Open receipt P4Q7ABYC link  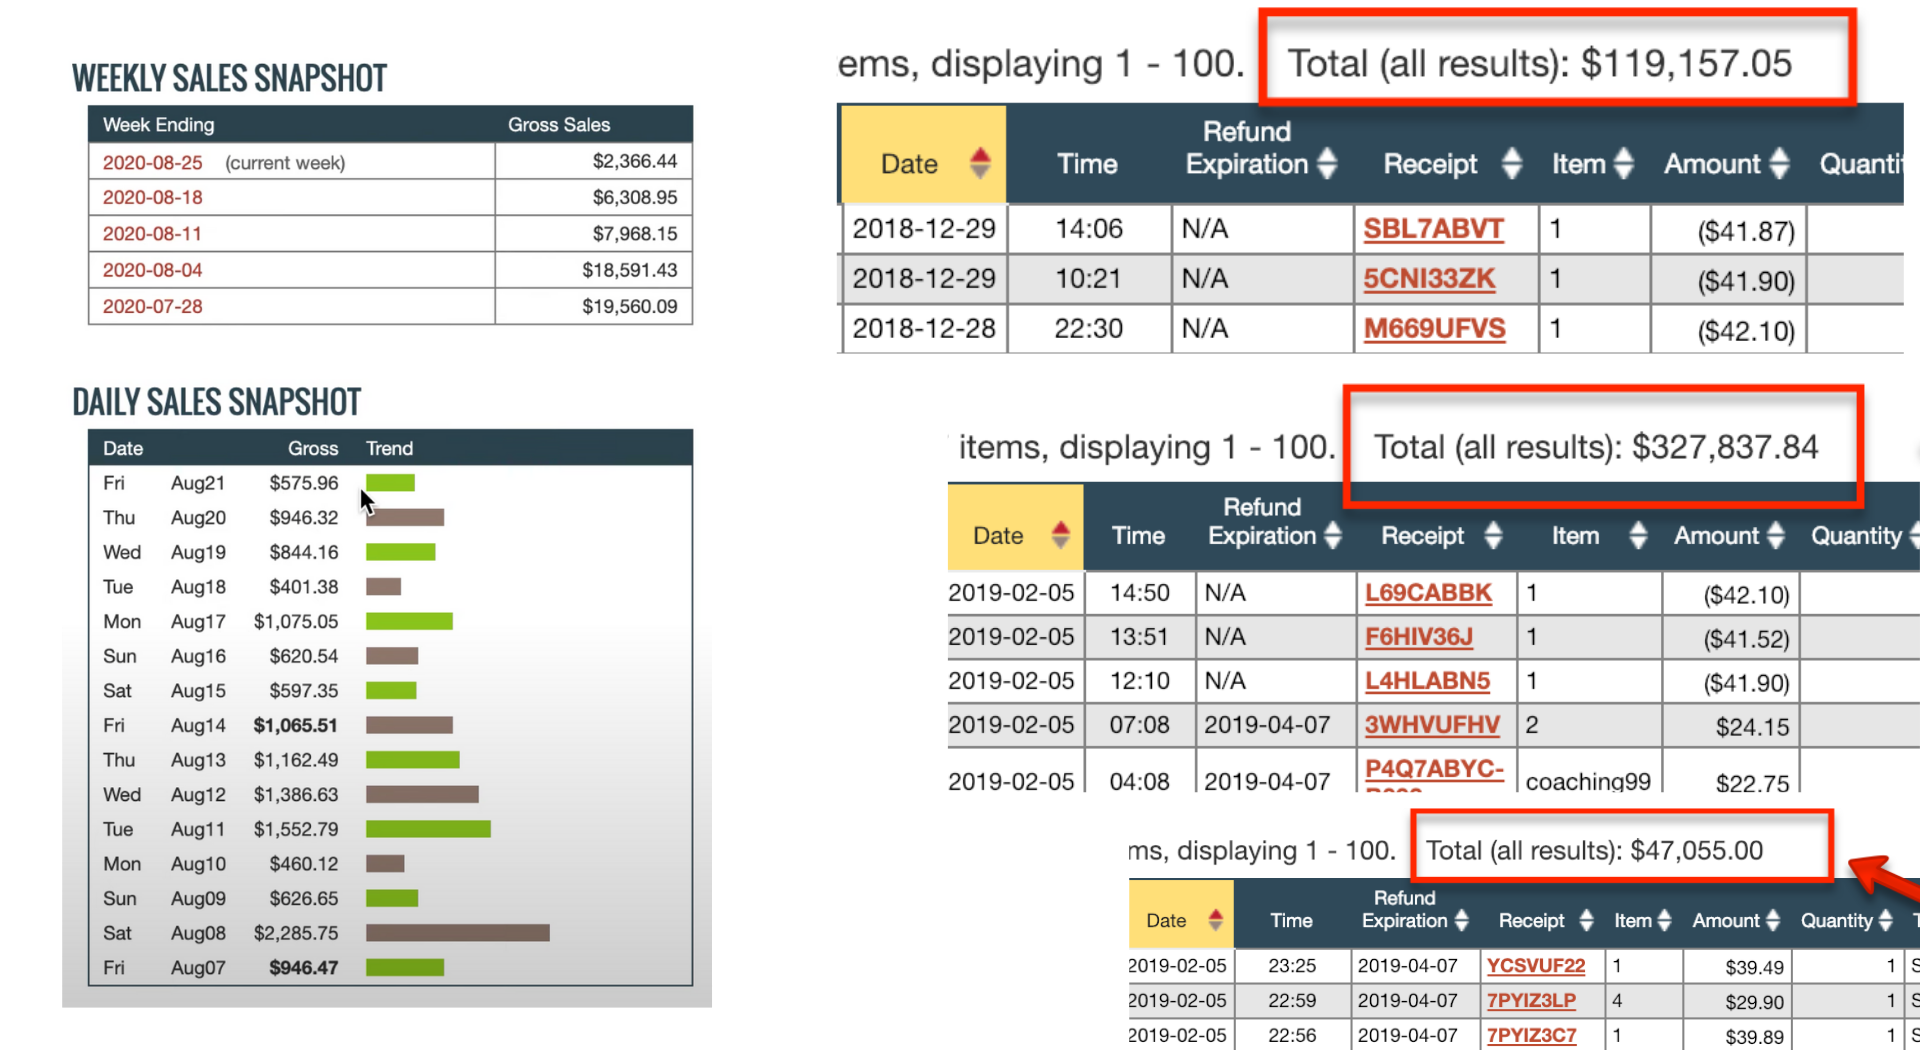pyautogui.click(x=1434, y=769)
